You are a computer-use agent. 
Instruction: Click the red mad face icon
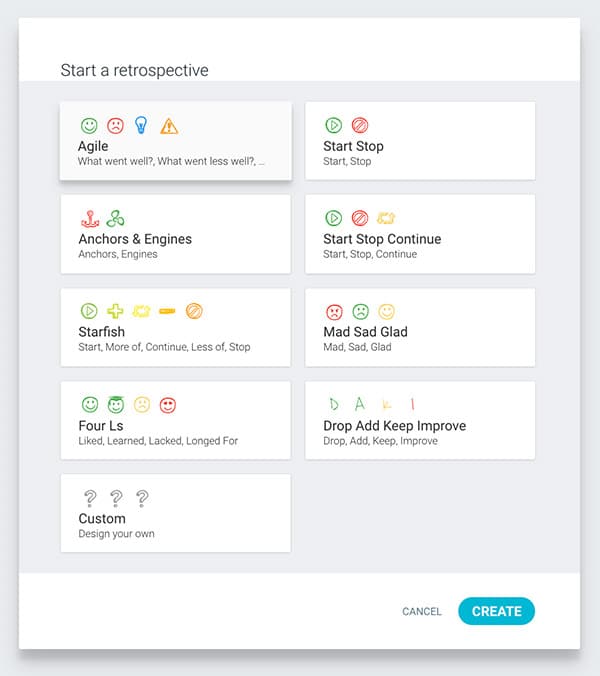point(334,312)
